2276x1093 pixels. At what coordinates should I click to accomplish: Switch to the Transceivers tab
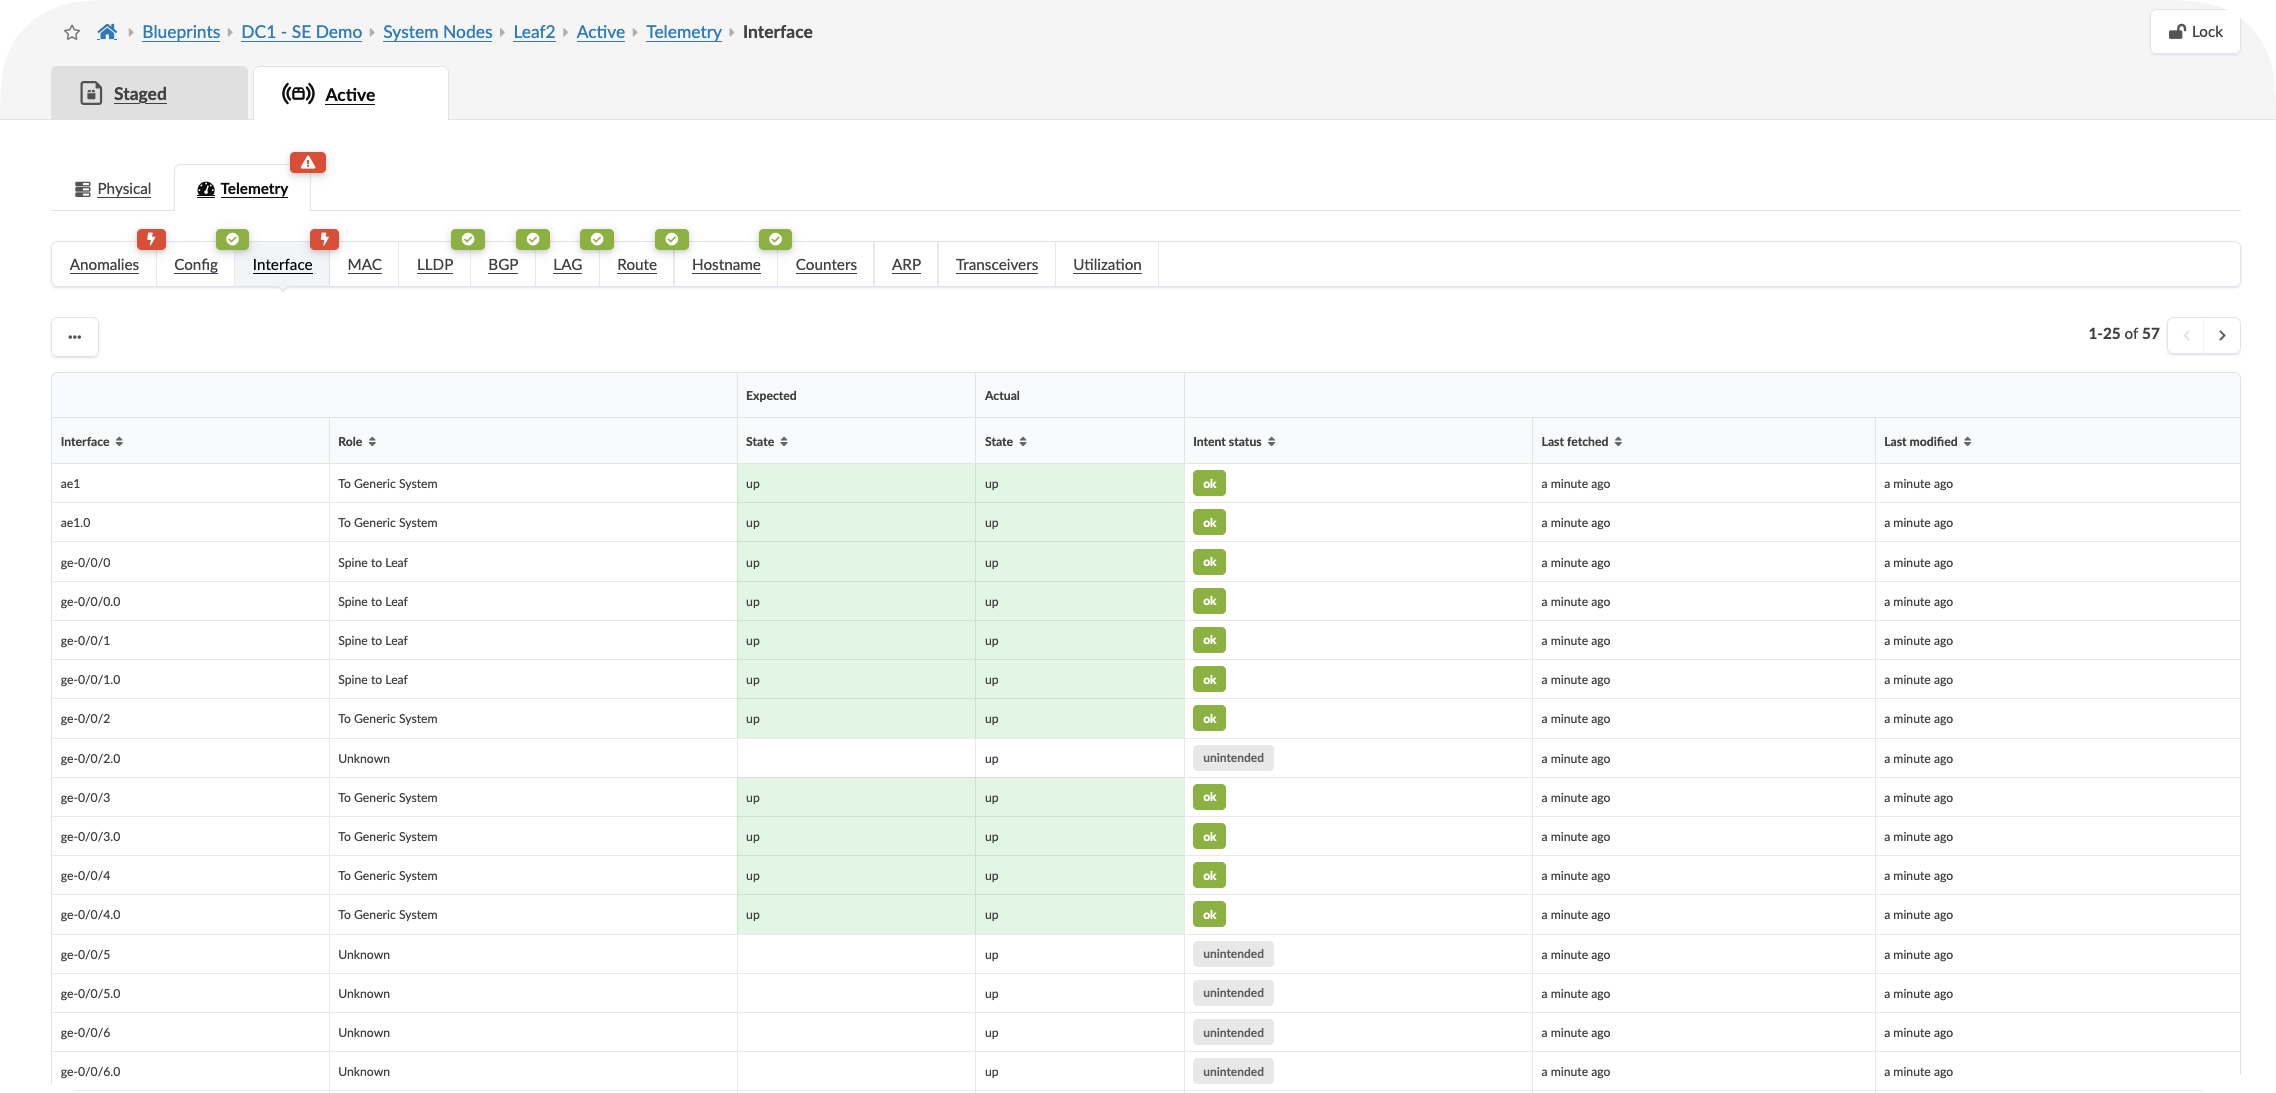tap(996, 265)
